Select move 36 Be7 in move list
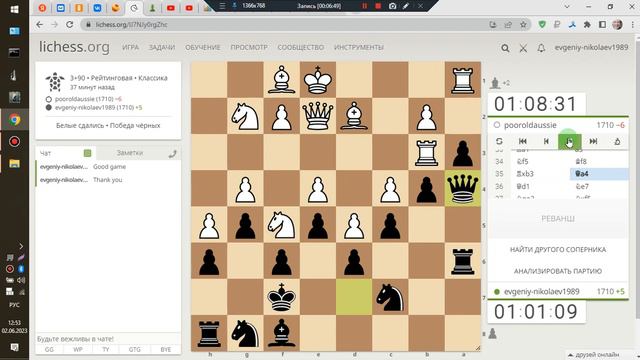 [x=599, y=187]
